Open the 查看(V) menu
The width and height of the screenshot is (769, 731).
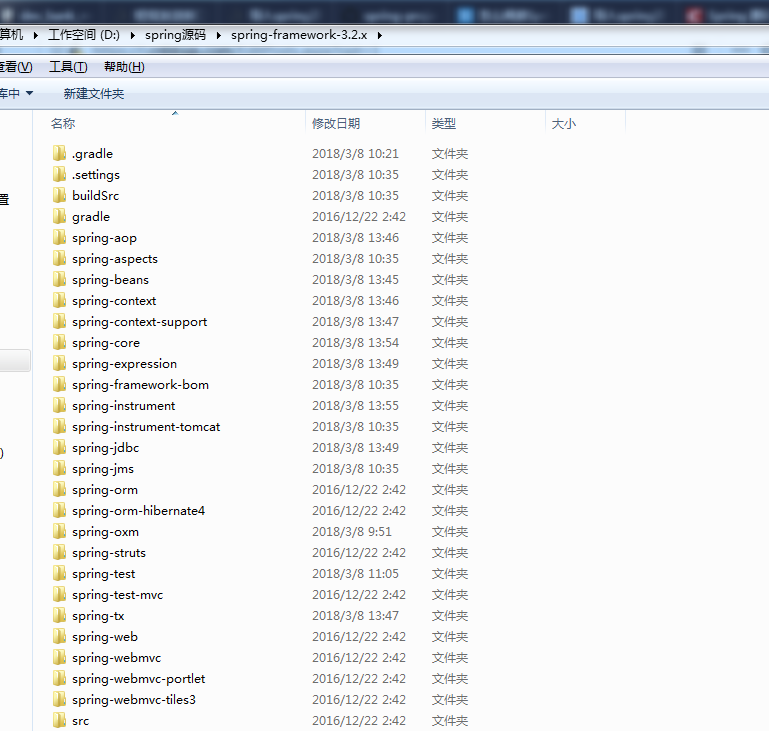click(x=16, y=67)
